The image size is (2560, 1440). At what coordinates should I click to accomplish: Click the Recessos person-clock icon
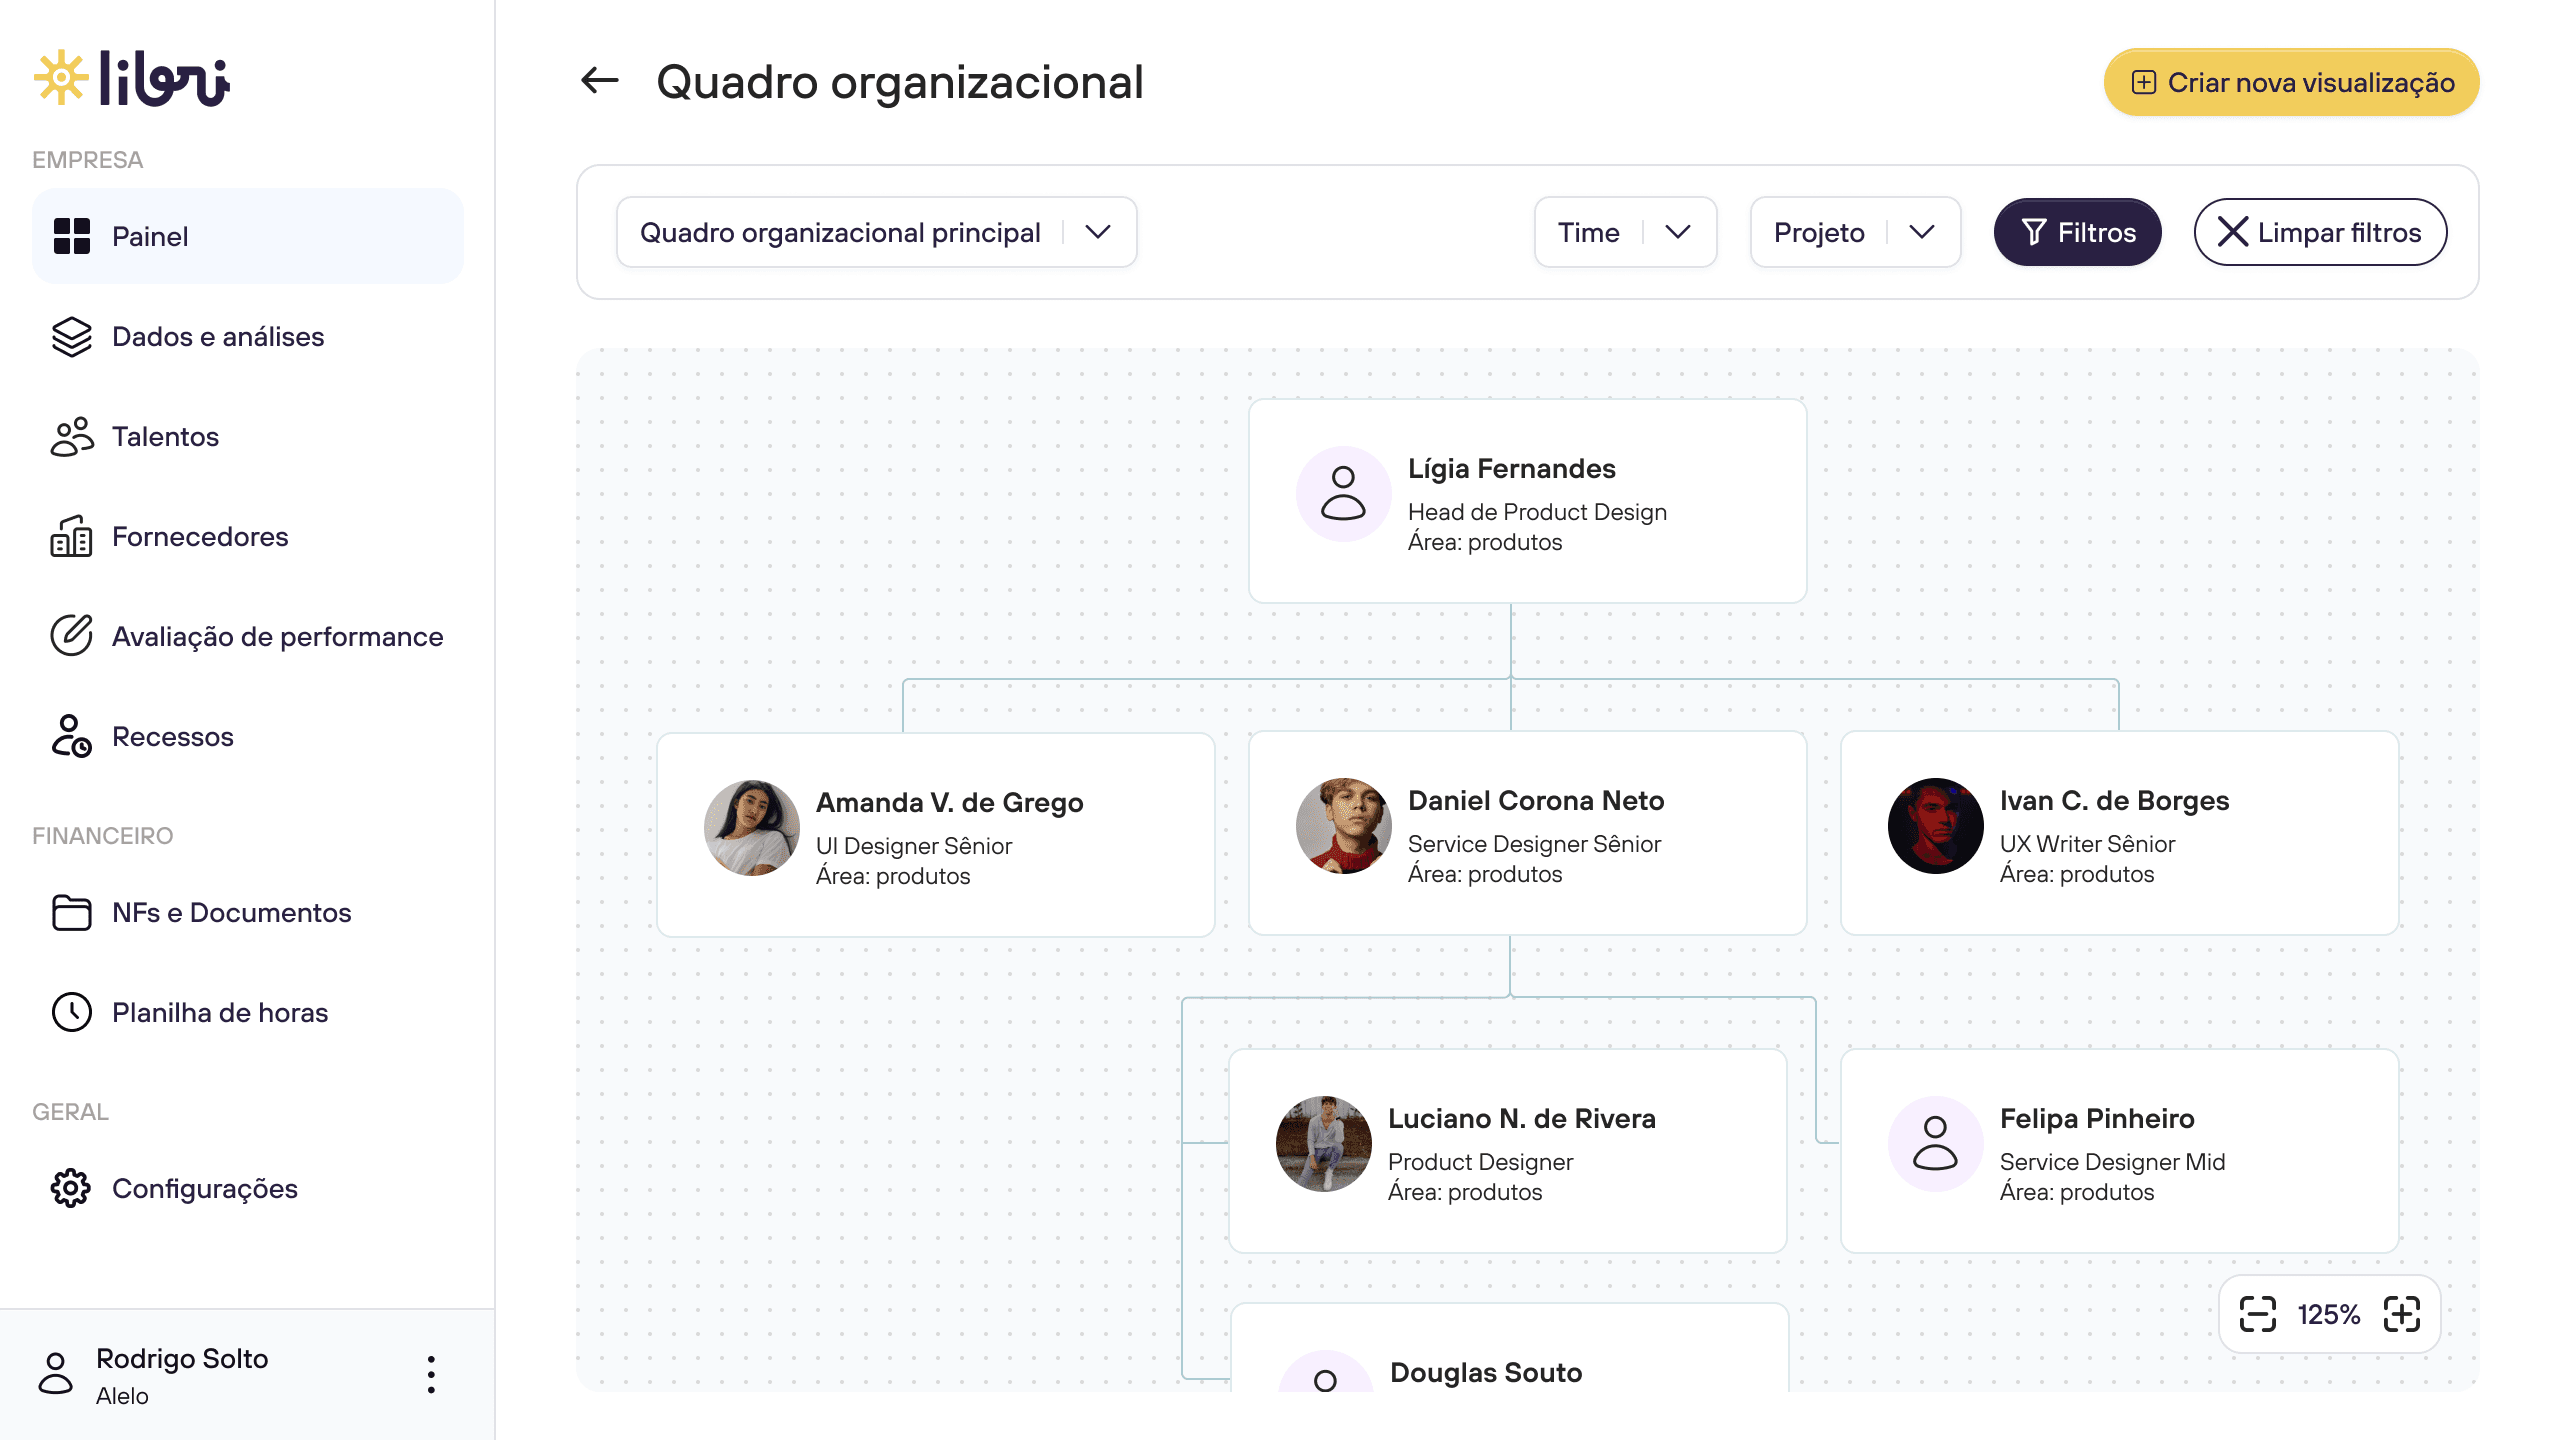pyautogui.click(x=71, y=737)
